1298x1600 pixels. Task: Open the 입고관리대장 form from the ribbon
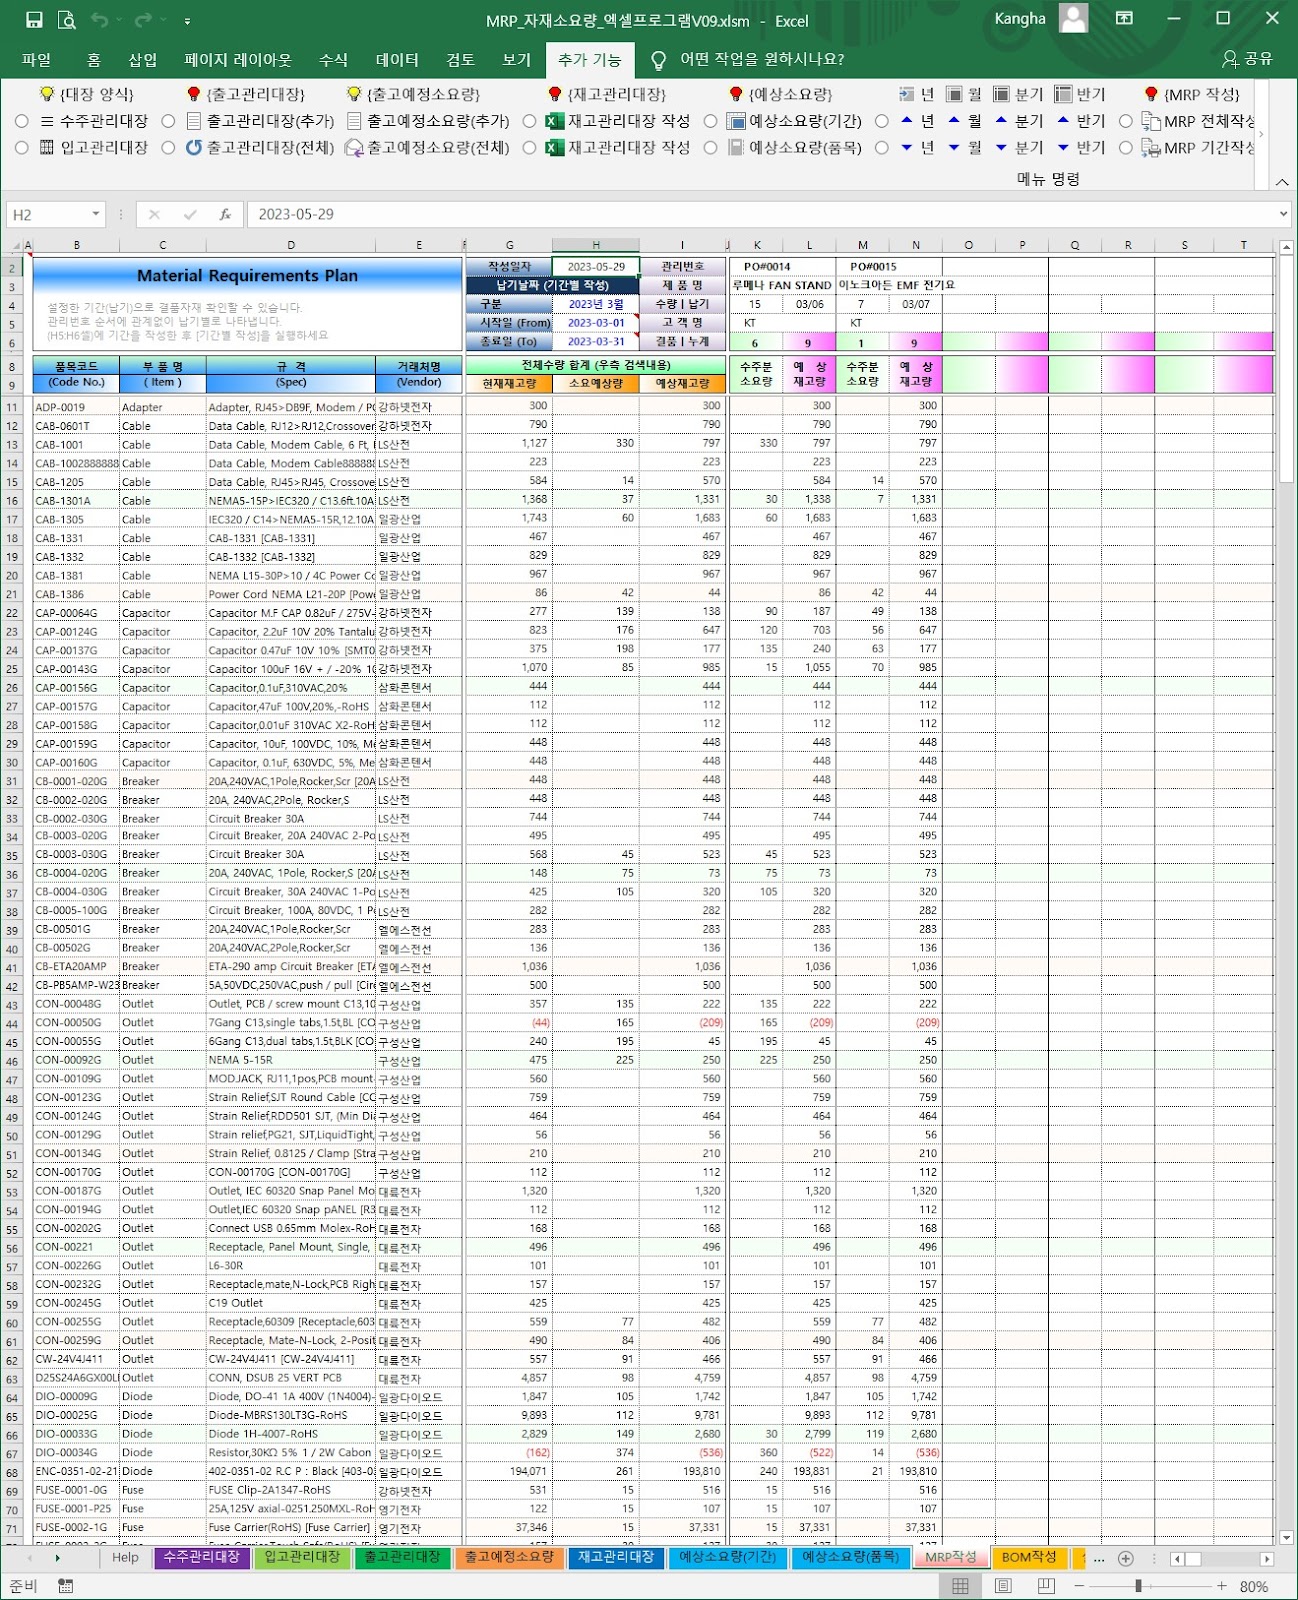click(x=94, y=147)
